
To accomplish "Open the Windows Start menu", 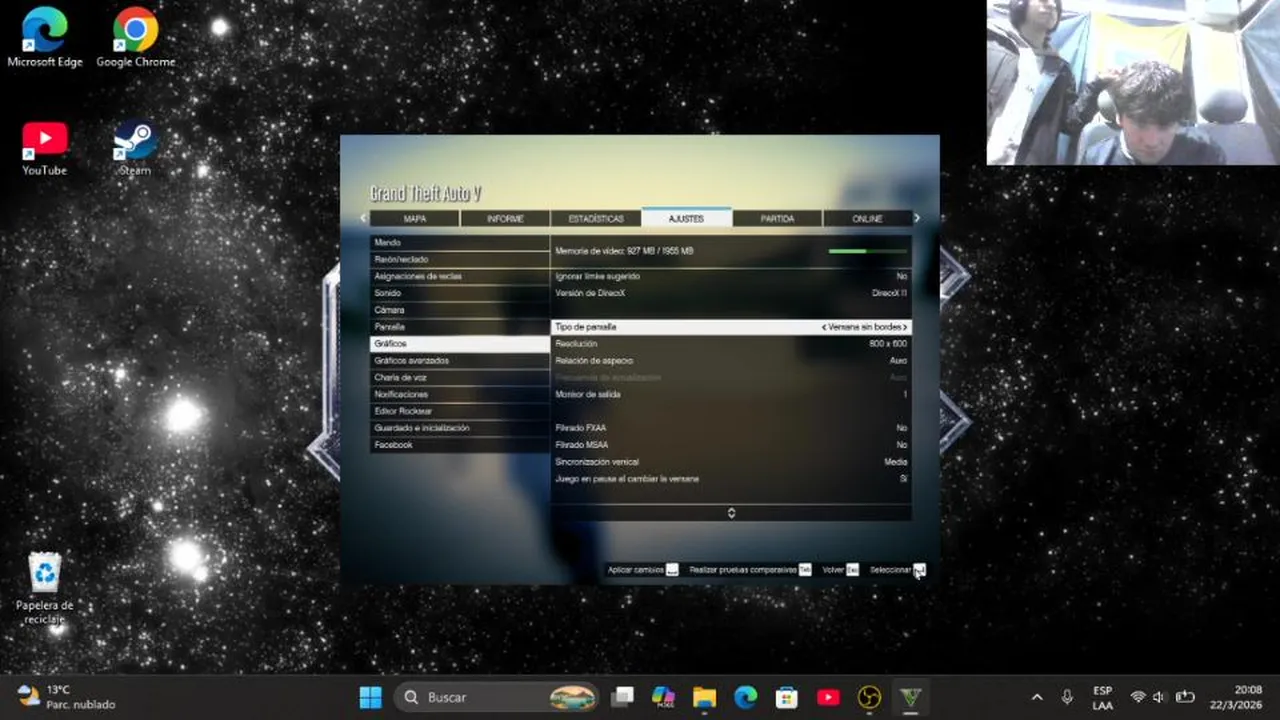I will pos(371,697).
